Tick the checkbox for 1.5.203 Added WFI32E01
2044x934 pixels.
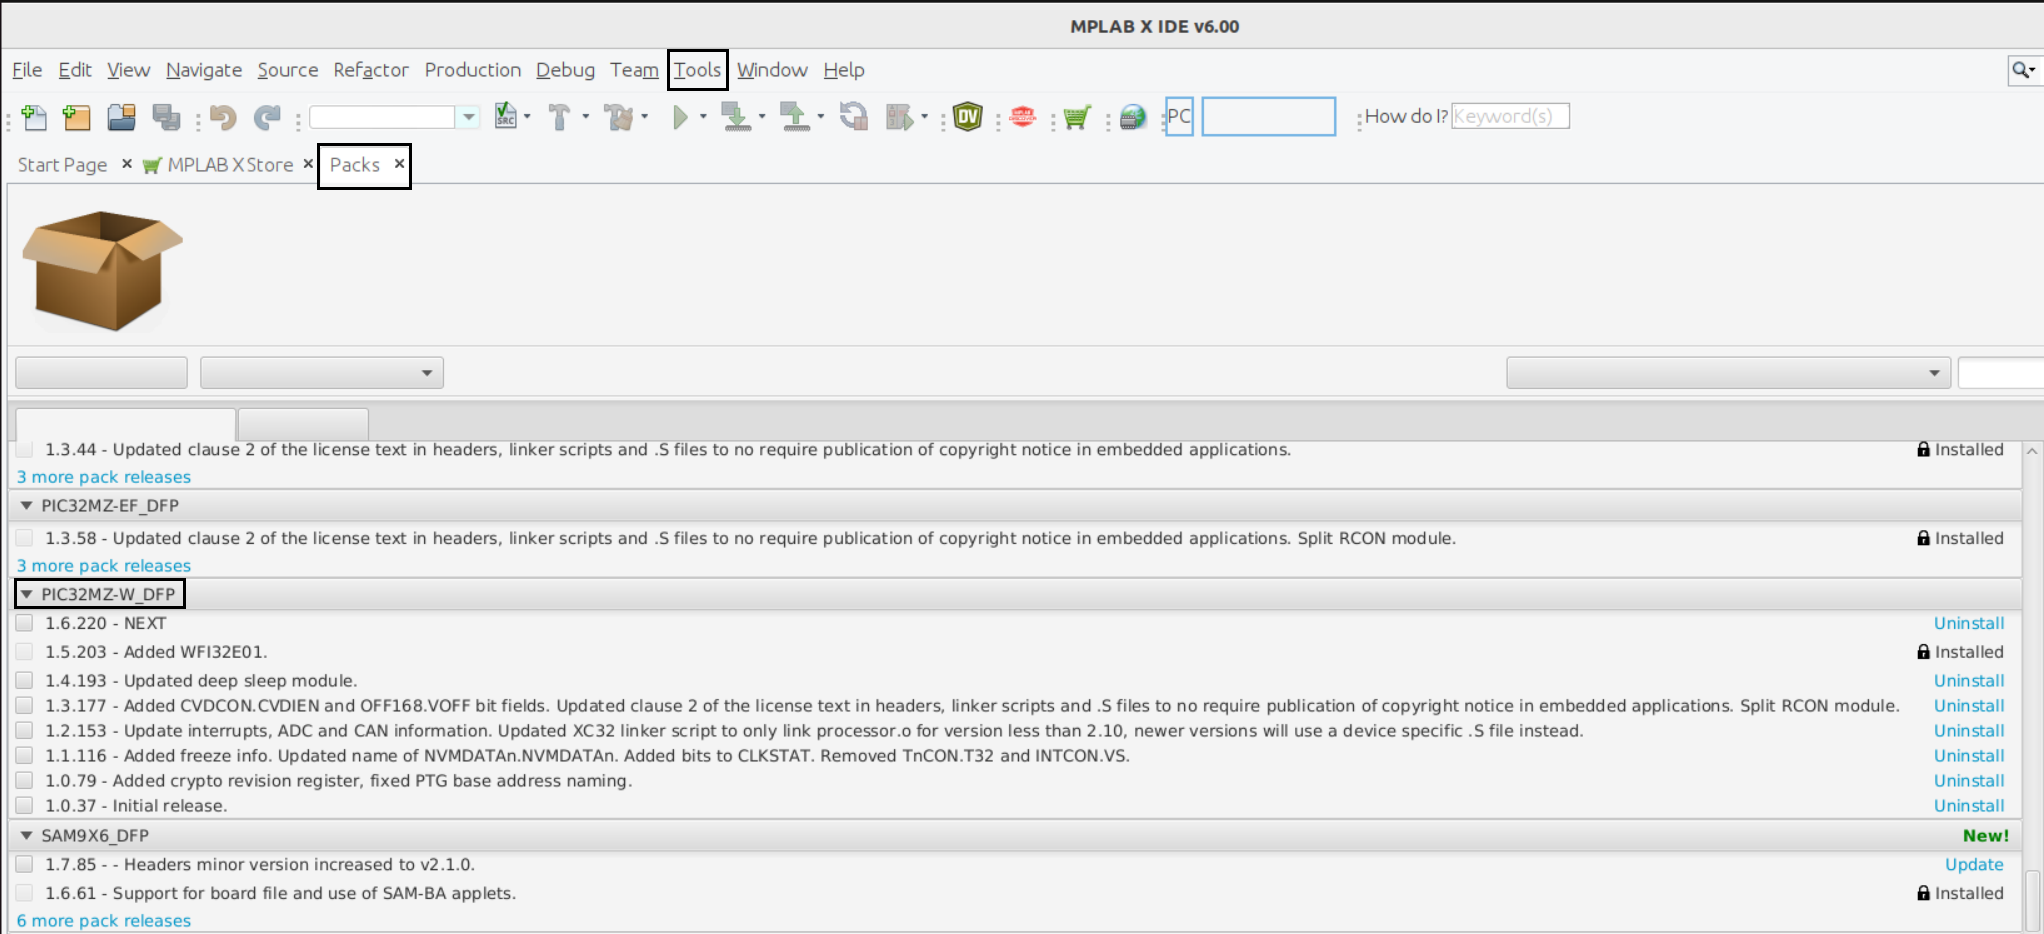coord(25,652)
